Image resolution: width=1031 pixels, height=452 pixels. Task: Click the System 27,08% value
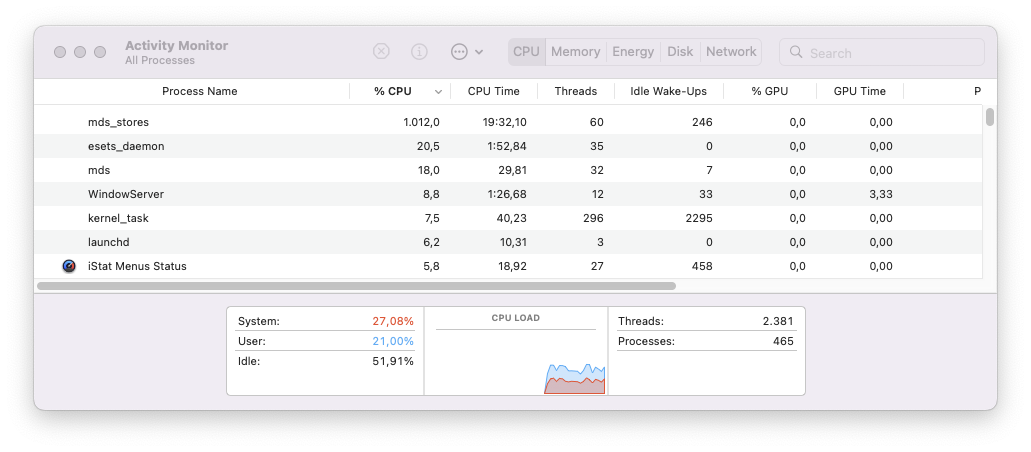393,322
